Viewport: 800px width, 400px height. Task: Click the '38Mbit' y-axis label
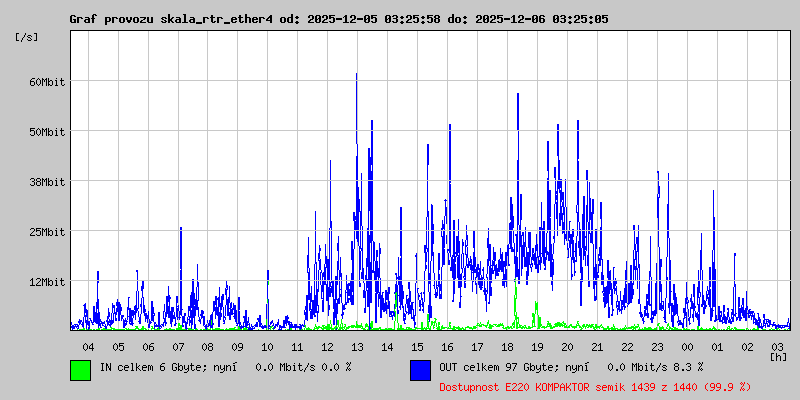tap(47, 182)
